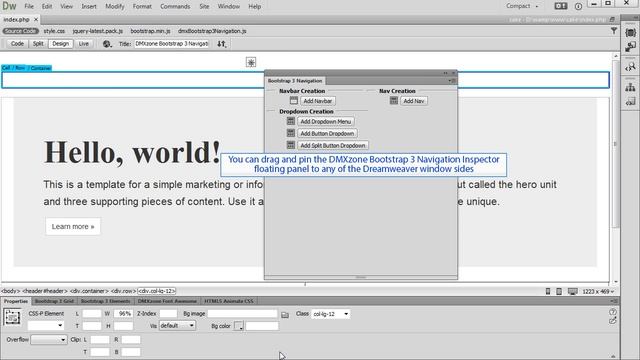This screenshot has height=360, width=640.
Task: Open the Modify menu
Action: (x=115, y=6)
